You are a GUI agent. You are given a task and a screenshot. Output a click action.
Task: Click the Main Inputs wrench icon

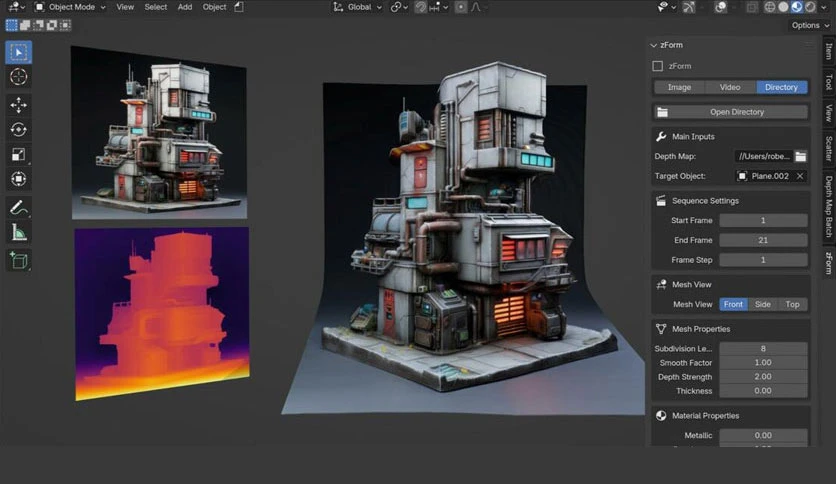point(661,136)
